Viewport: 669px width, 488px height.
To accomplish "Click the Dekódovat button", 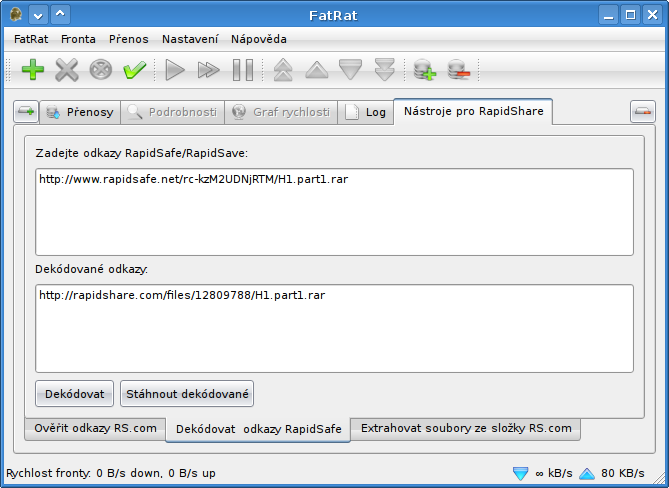I will coord(74,394).
